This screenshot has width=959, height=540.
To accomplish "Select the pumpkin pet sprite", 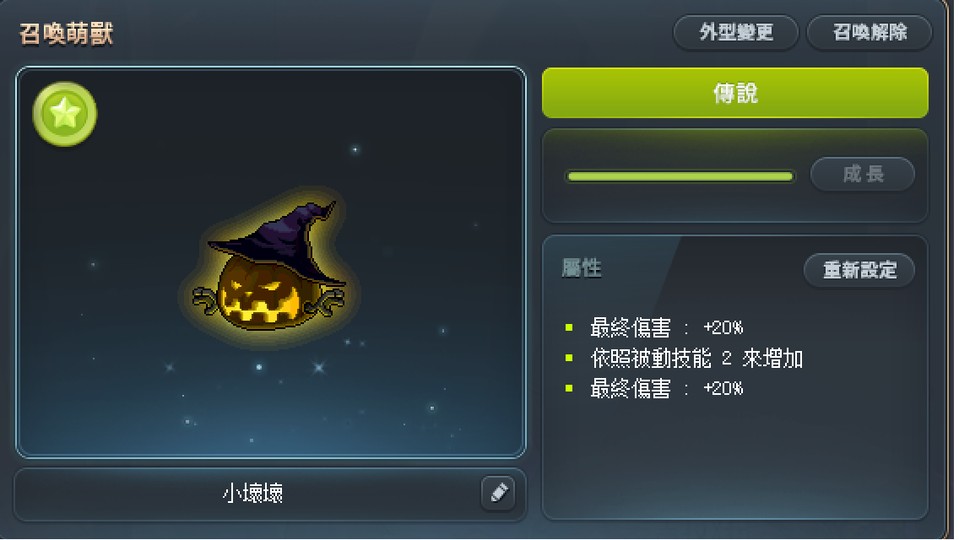I will (269, 267).
